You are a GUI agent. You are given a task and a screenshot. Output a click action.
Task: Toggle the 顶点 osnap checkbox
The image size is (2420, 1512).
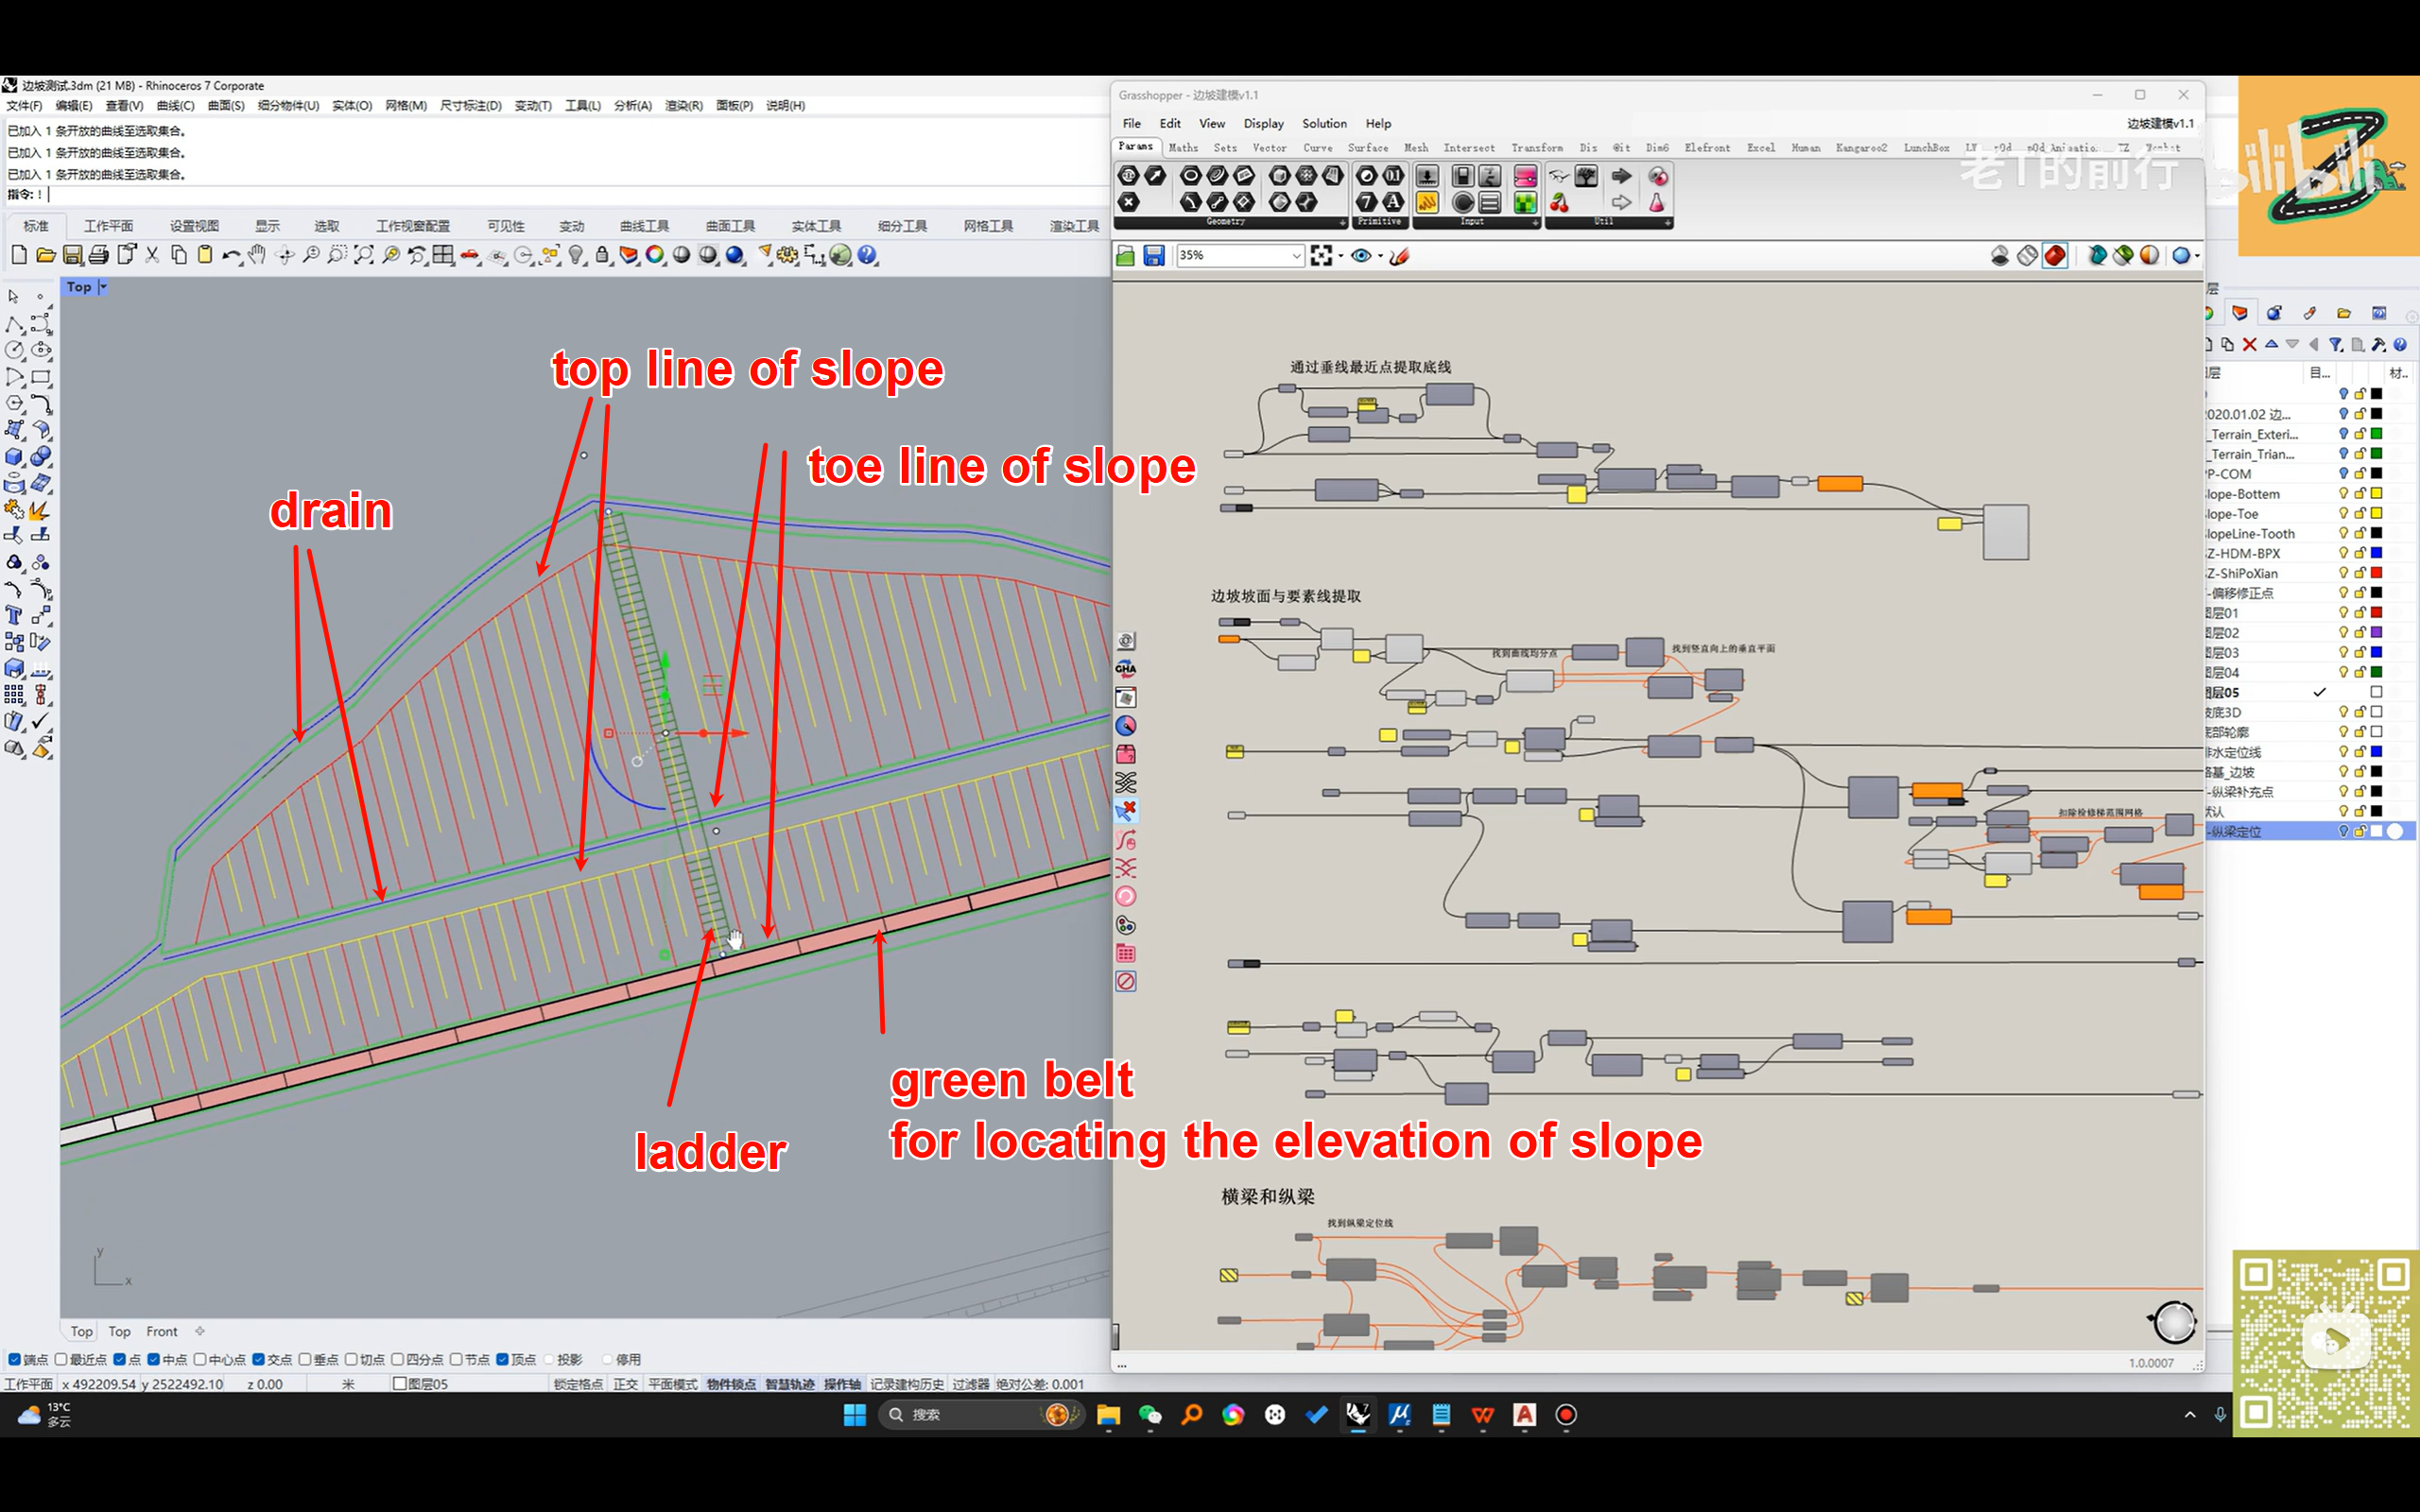tap(502, 1359)
